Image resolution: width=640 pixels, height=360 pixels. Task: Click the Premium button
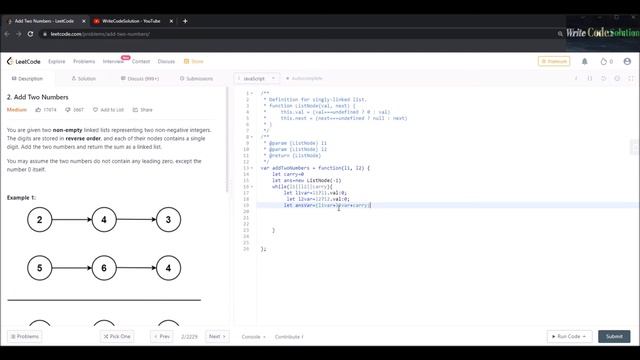[x=554, y=61]
